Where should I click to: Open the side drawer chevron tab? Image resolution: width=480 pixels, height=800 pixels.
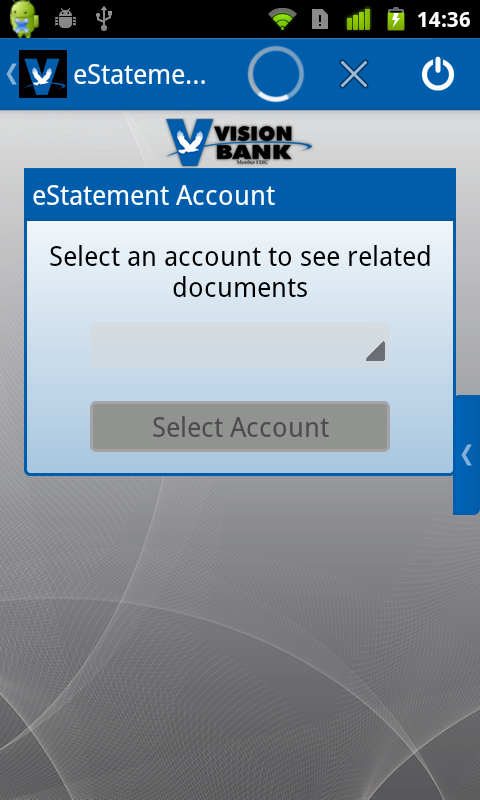tap(466, 455)
